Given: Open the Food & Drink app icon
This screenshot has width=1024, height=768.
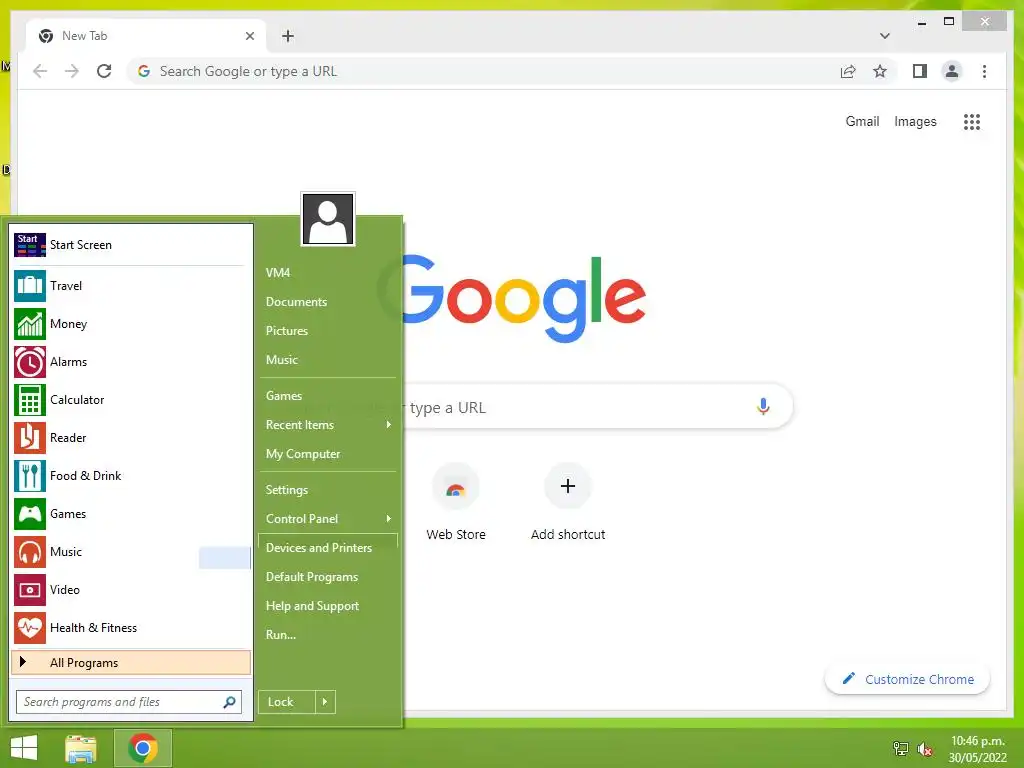Looking at the screenshot, I should 29,475.
